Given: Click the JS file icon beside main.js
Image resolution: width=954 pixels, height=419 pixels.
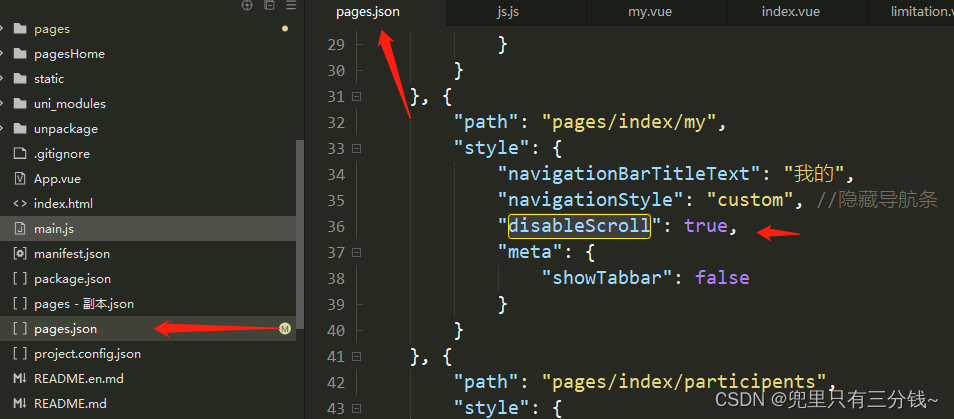Looking at the screenshot, I should (20, 229).
